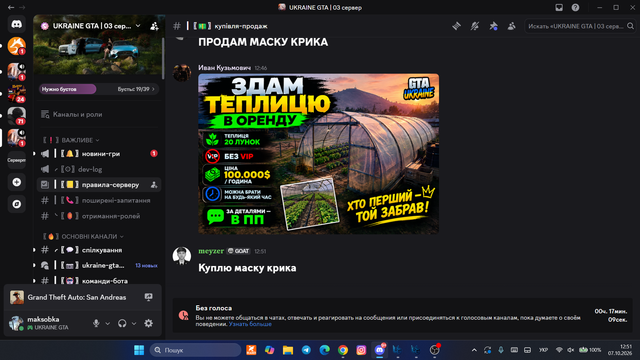Viewport: 640px width, 360px height.
Task: Open Google Chrome from taskbar
Action: point(343,350)
